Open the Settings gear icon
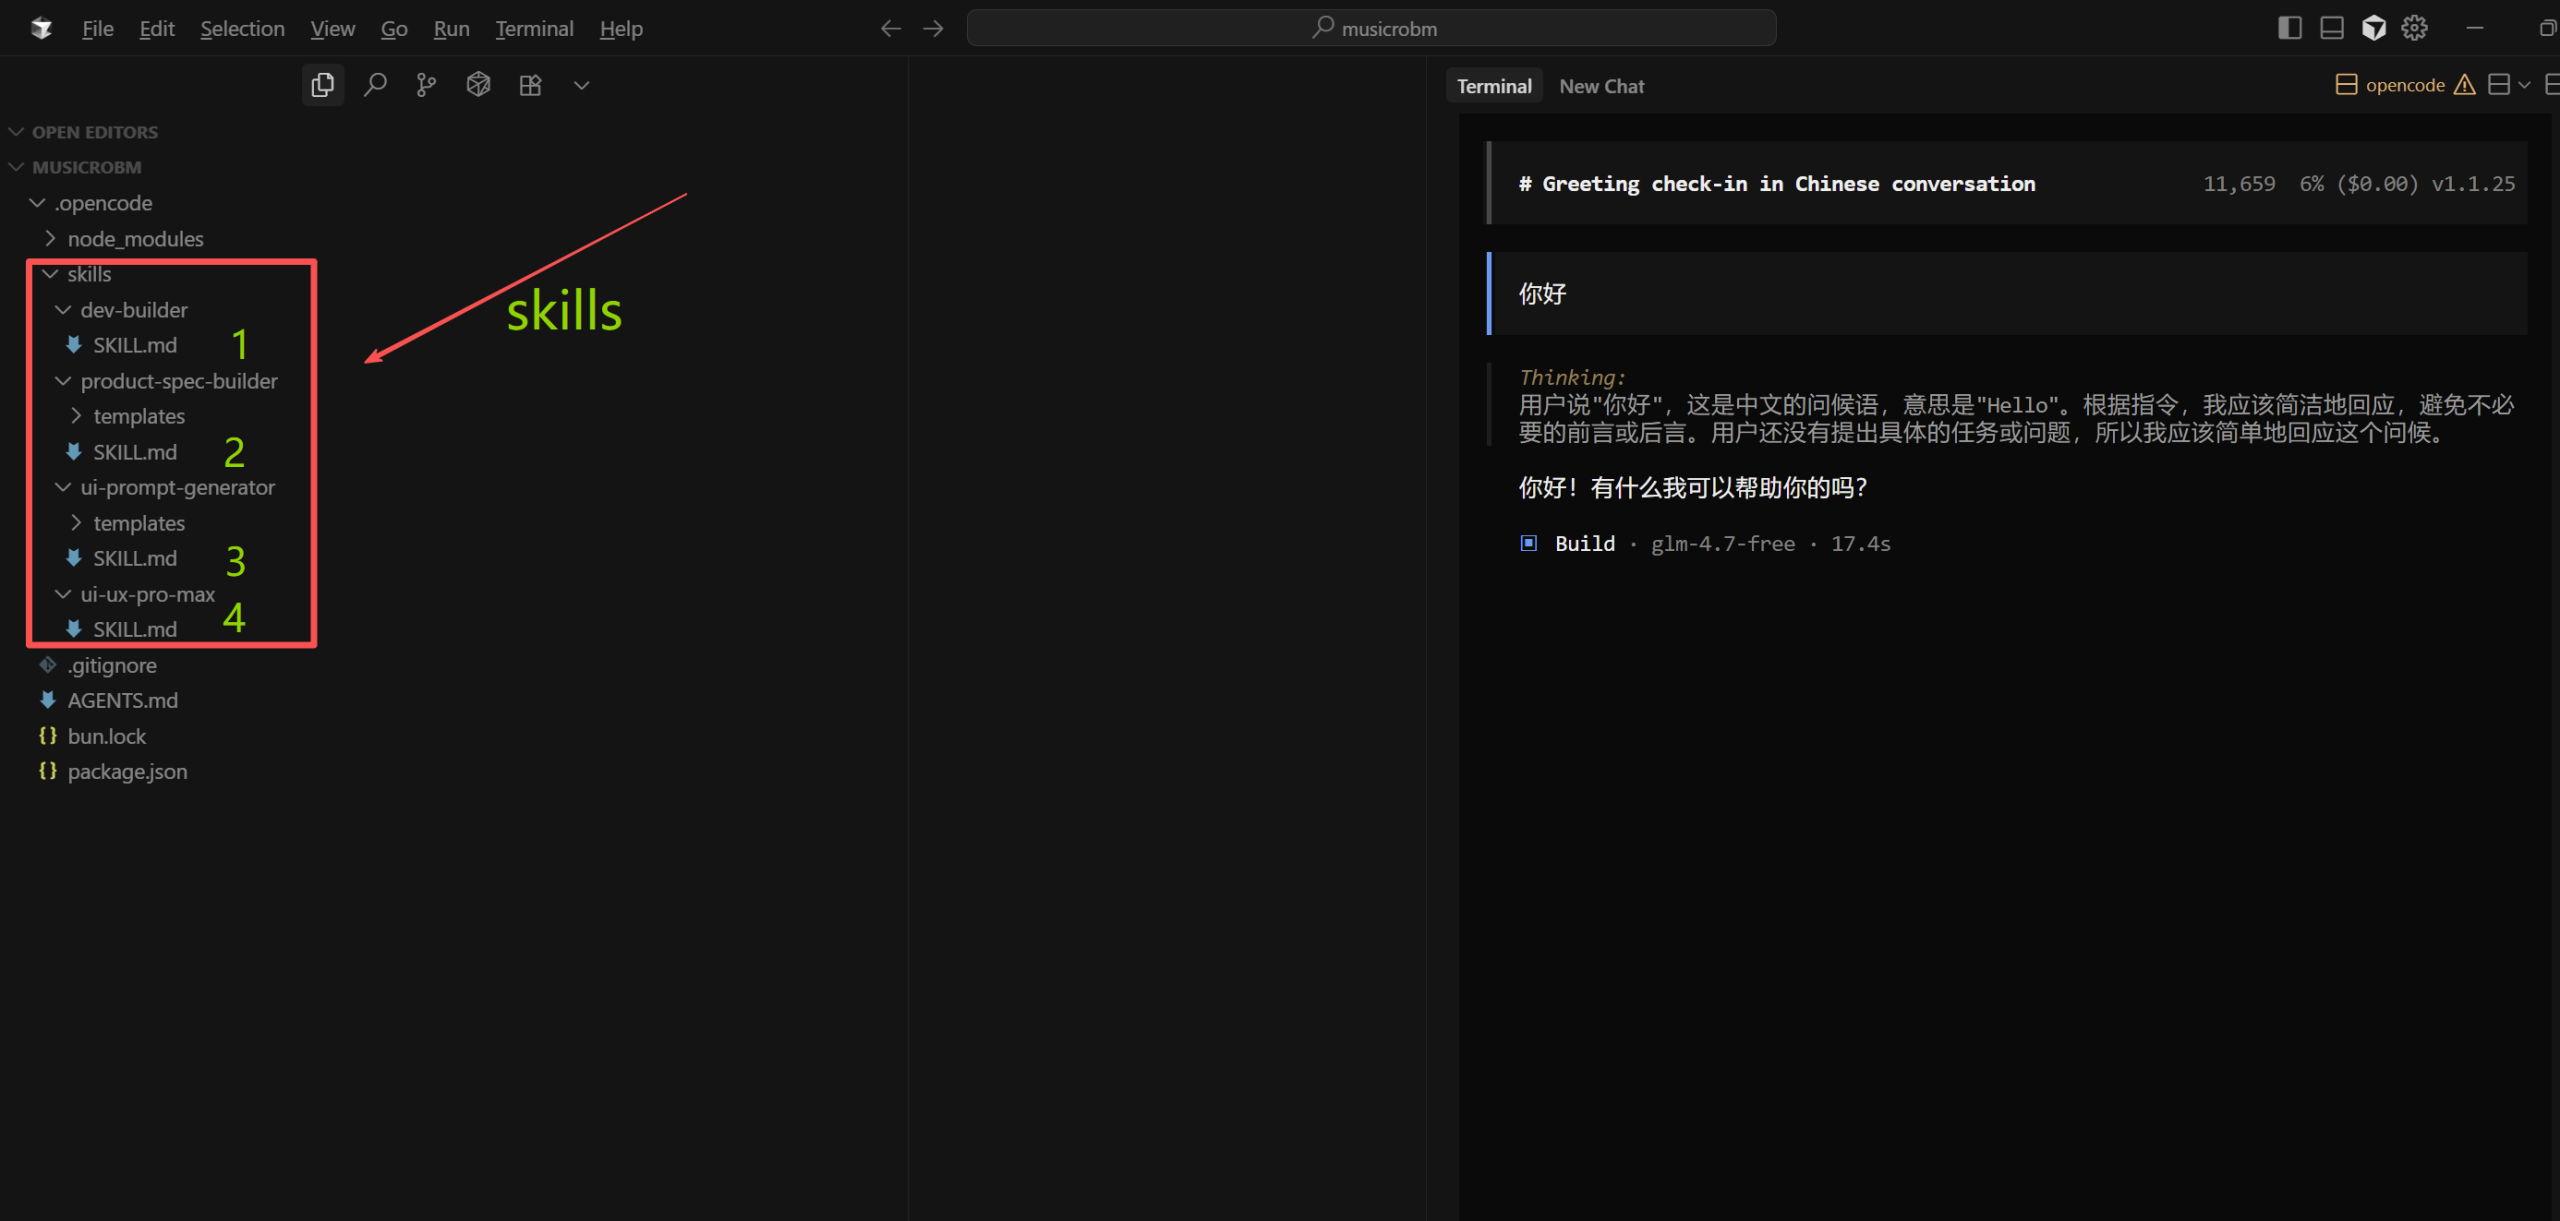The width and height of the screenshot is (2560, 1221). tap(2414, 27)
